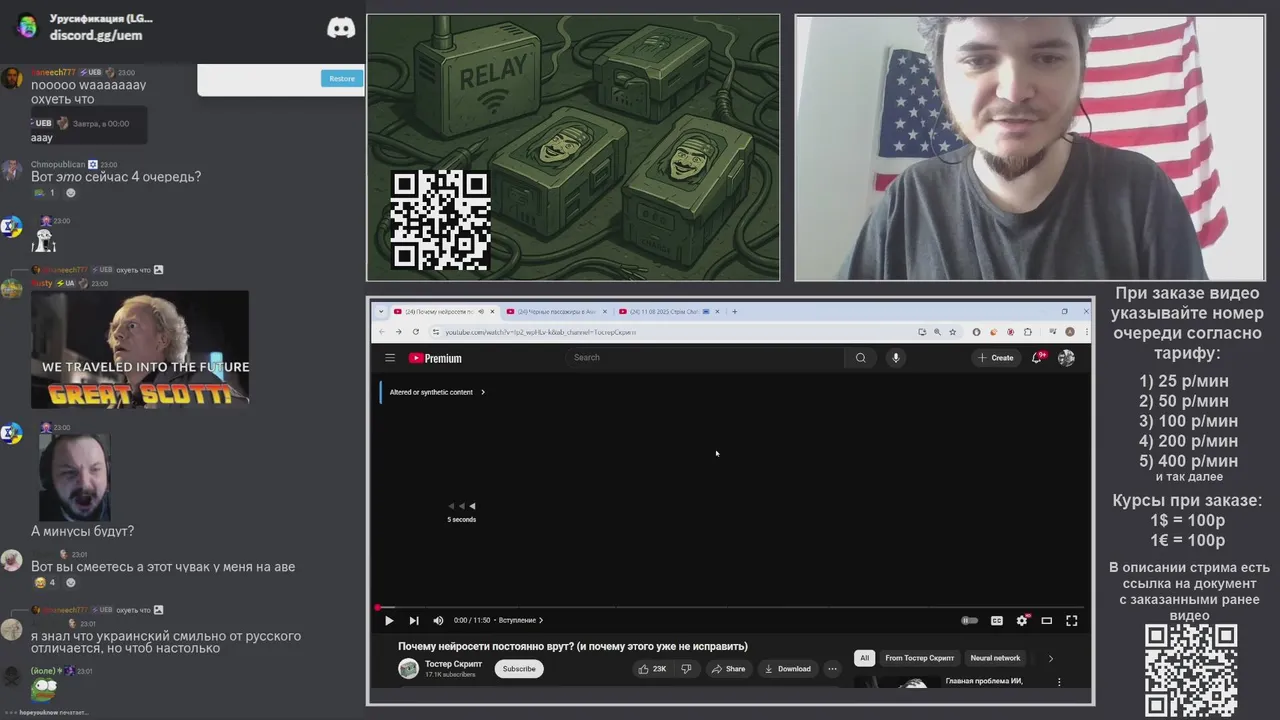1280x720 pixels.
Task: Click the browser address bar URL
Action: [x=540, y=332]
